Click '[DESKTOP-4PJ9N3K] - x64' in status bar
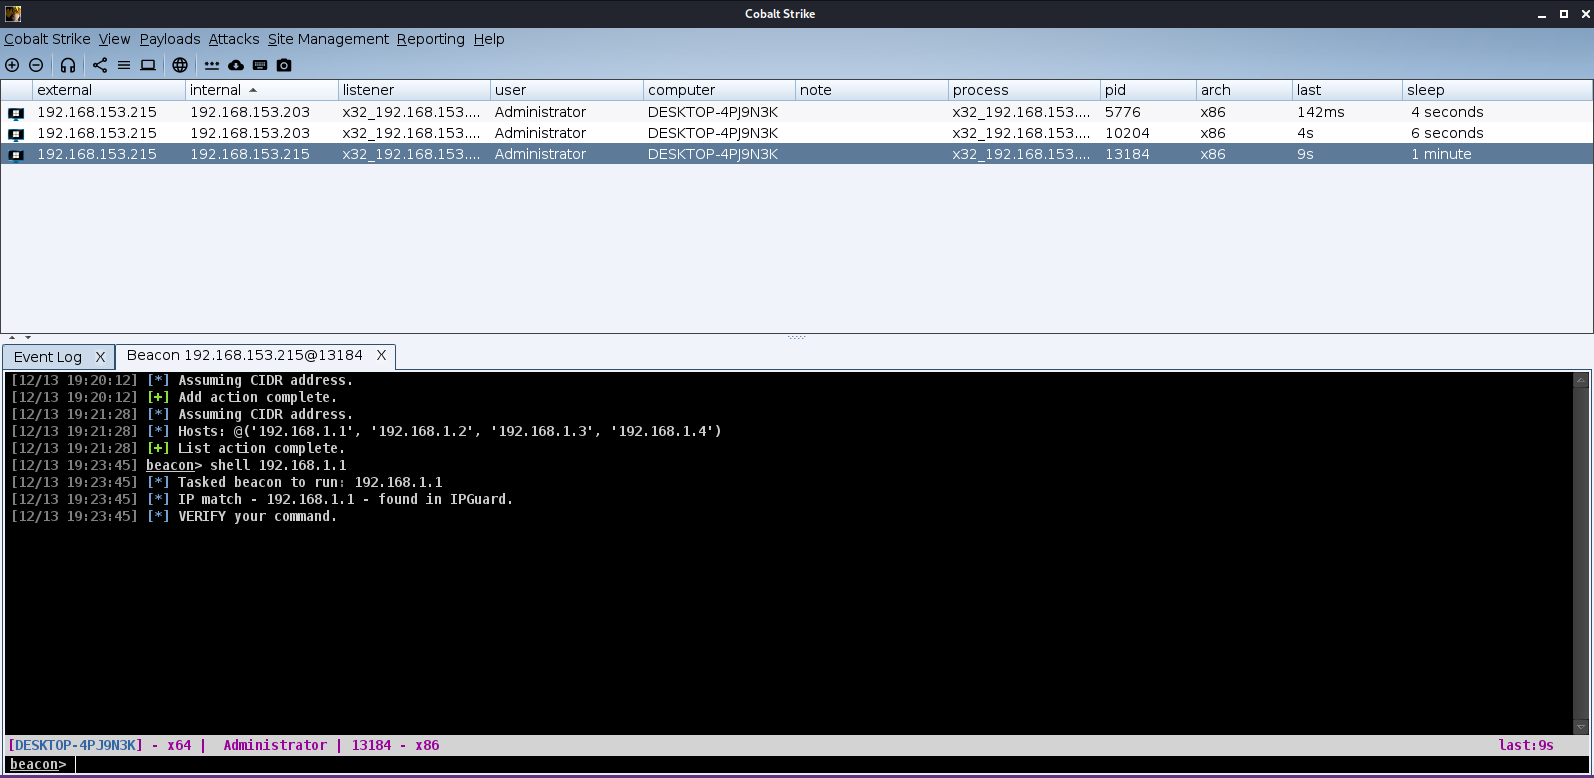The height and width of the screenshot is (778, 1594). [x=99, y=745]
